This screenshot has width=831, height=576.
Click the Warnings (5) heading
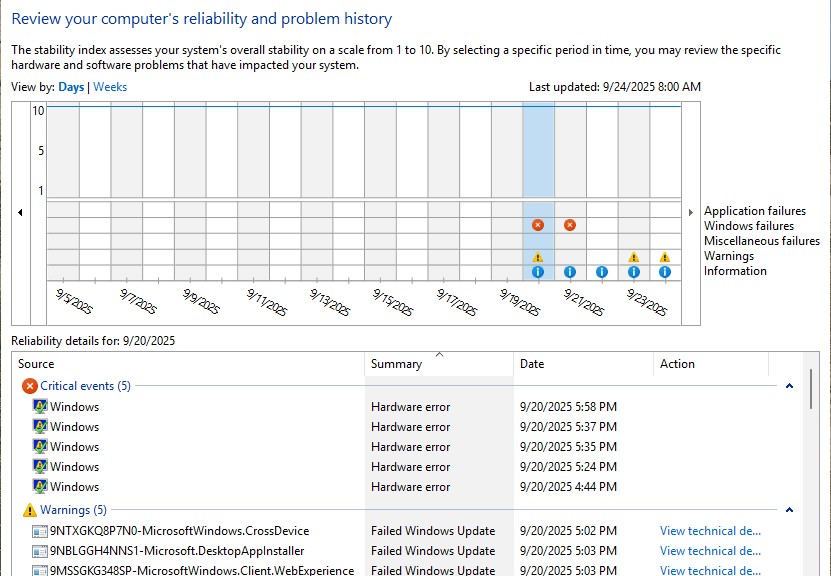73,510
